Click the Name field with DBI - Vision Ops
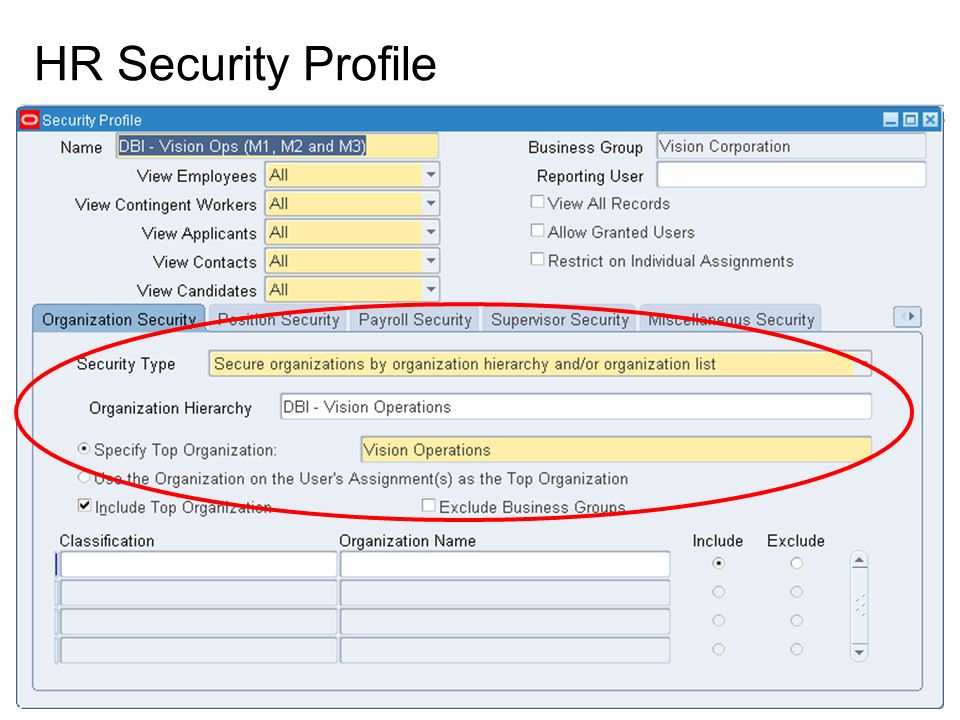 277,146
